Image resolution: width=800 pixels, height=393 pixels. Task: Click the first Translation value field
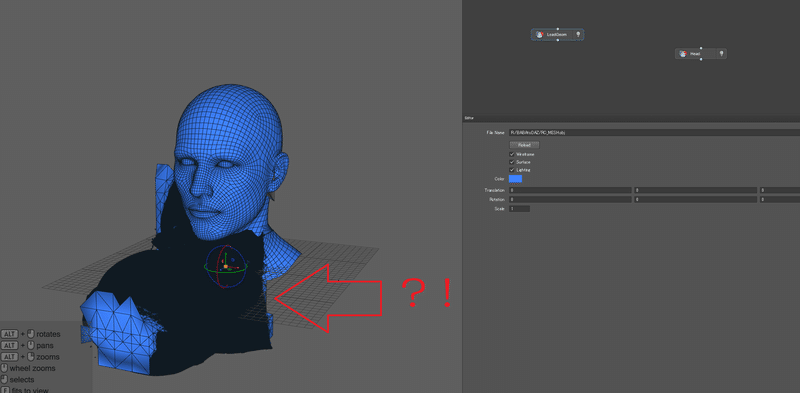(x=570, y=190)
